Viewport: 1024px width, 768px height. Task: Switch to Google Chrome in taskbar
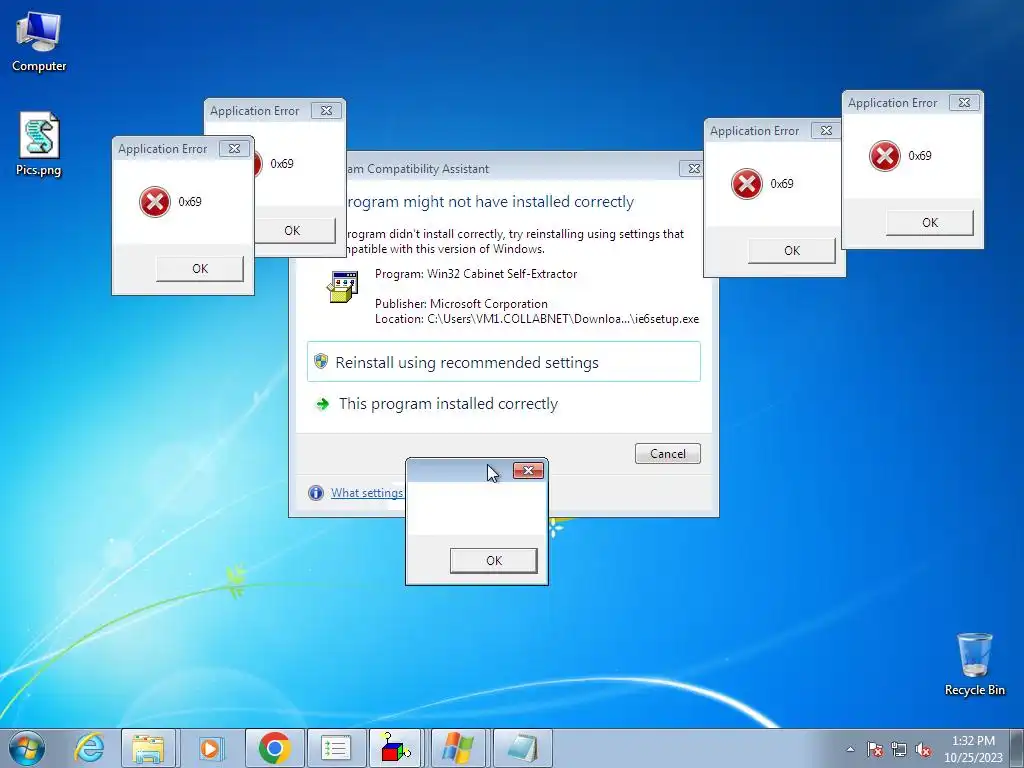point(274,748)
